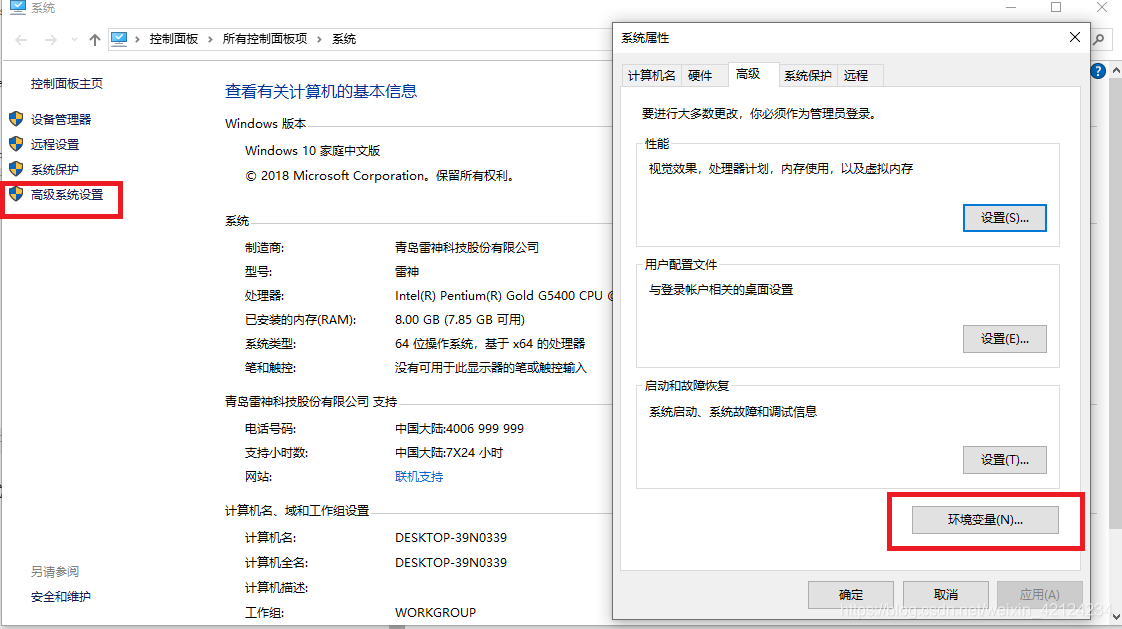The height and width of the screenshot is (629, 1122).
Task: Open System Protection link (系统保护) in sidebar
Action: [55, 170]
